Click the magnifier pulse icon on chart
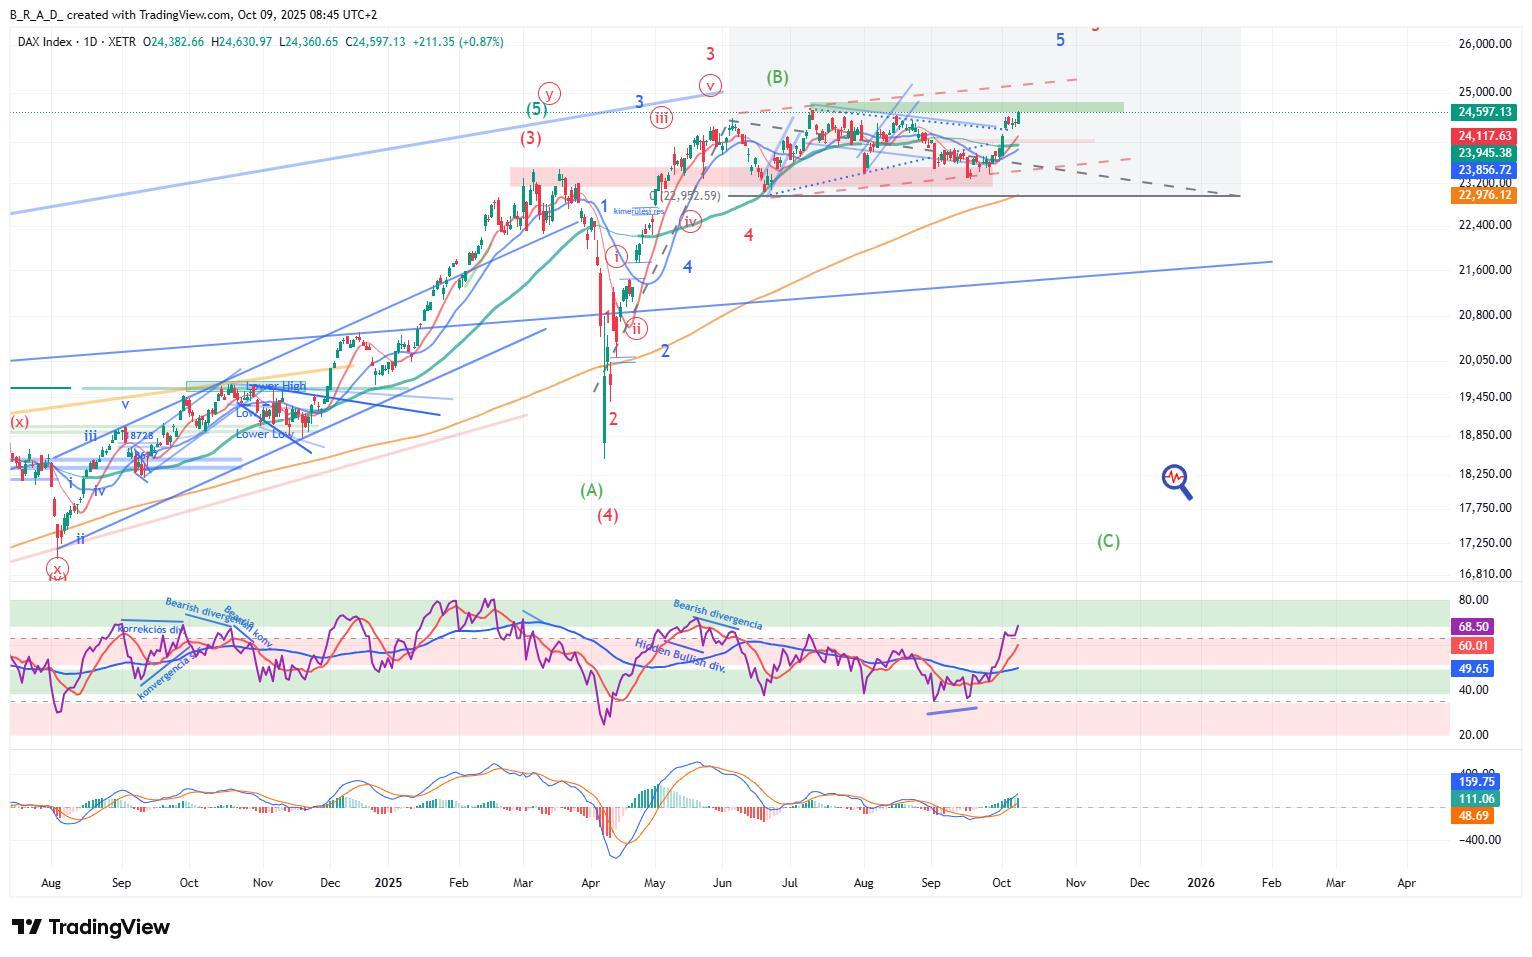 [1176, 481]
